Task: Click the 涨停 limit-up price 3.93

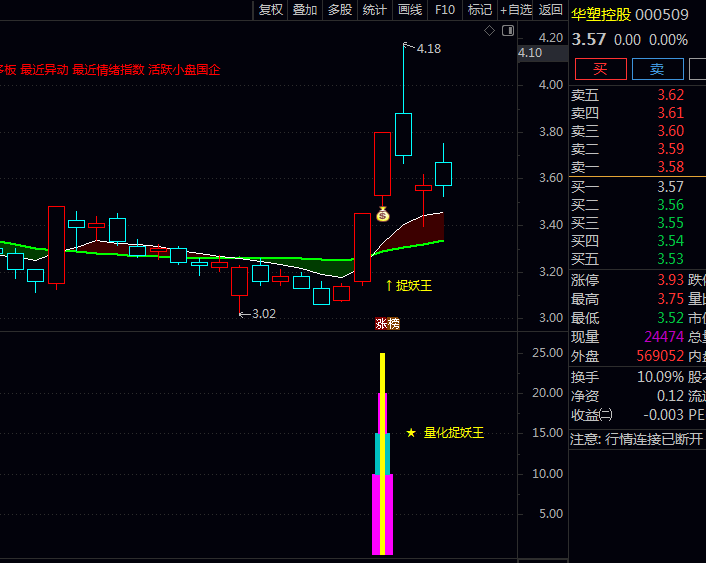Action: 670,280
